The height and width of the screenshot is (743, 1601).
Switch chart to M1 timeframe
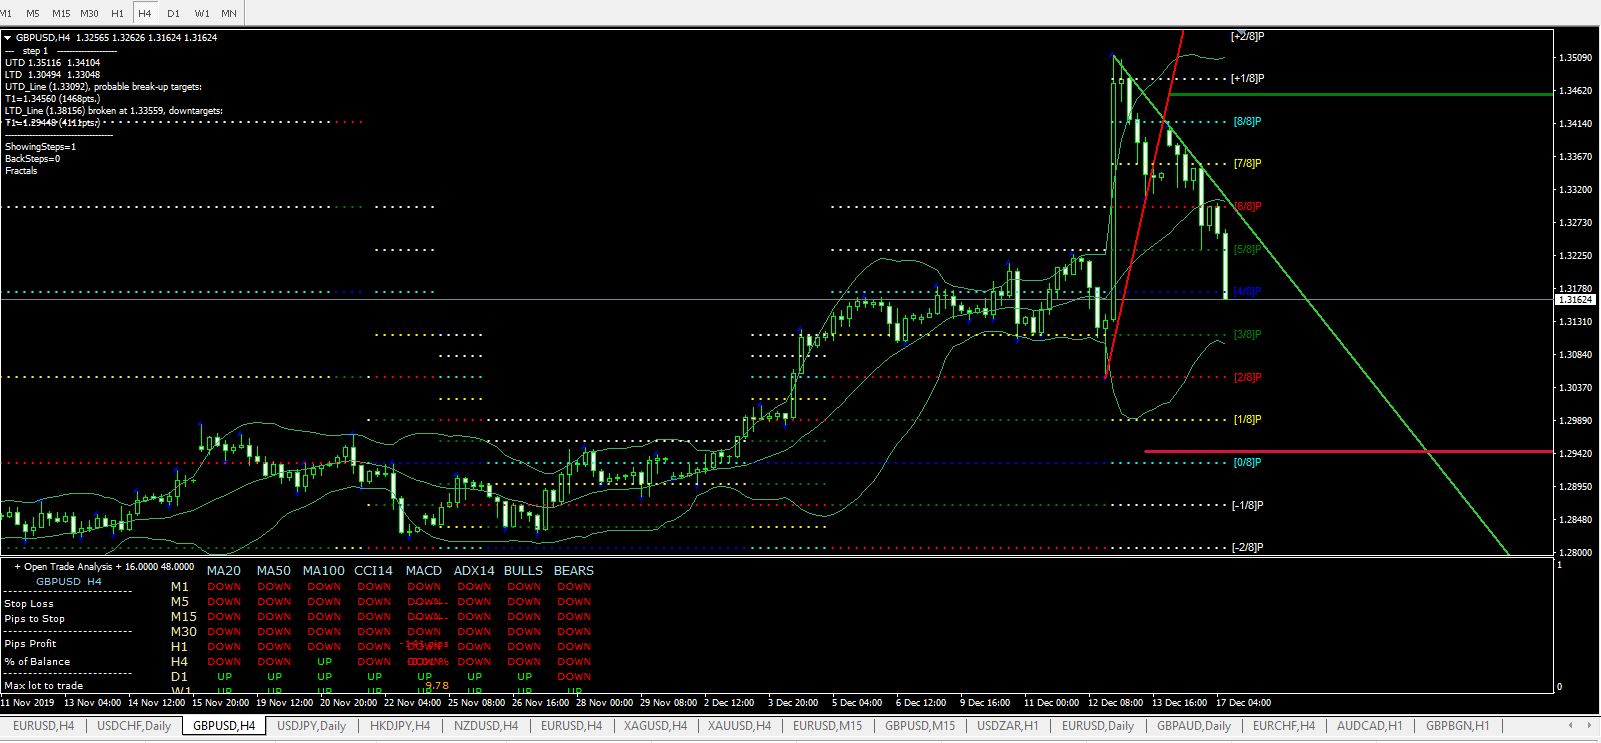(7, 13)
